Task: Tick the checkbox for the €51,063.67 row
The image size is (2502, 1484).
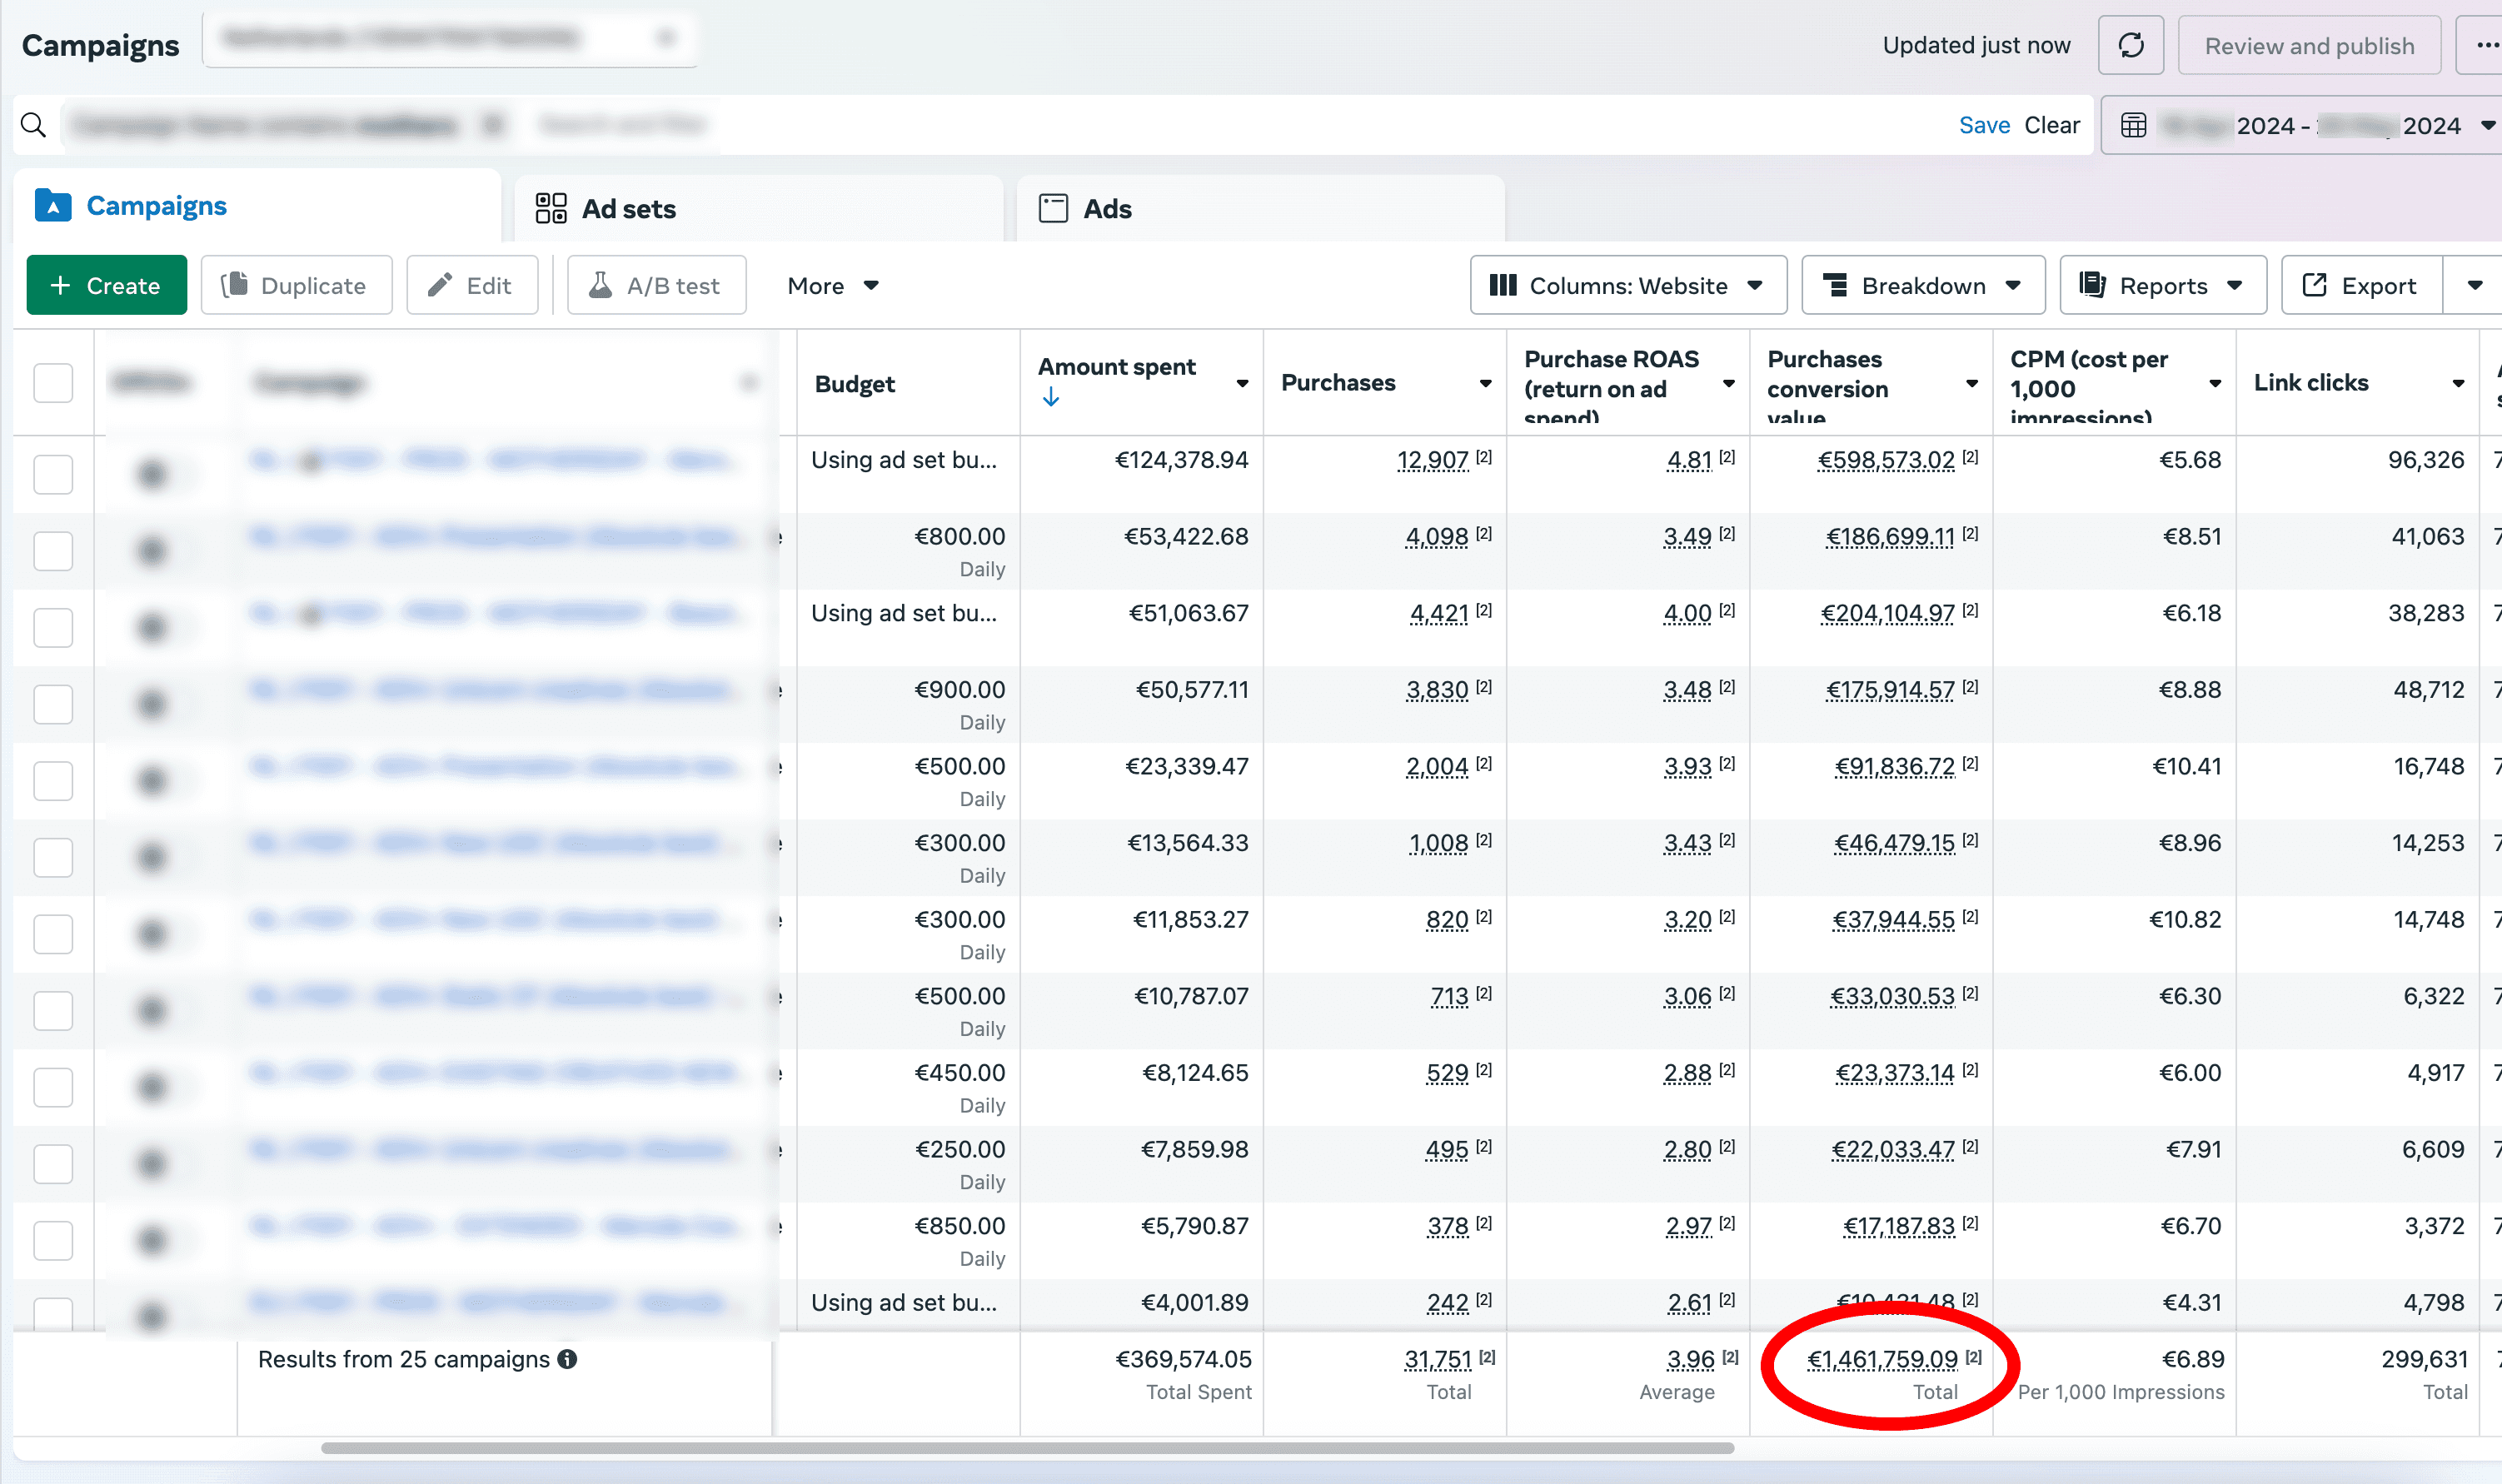Action: tap(53, 628)
